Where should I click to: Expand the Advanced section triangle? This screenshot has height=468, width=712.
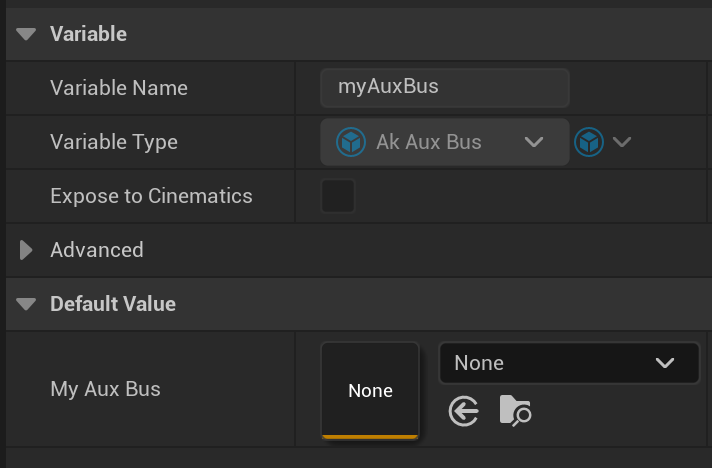click(x=27, y=250)
